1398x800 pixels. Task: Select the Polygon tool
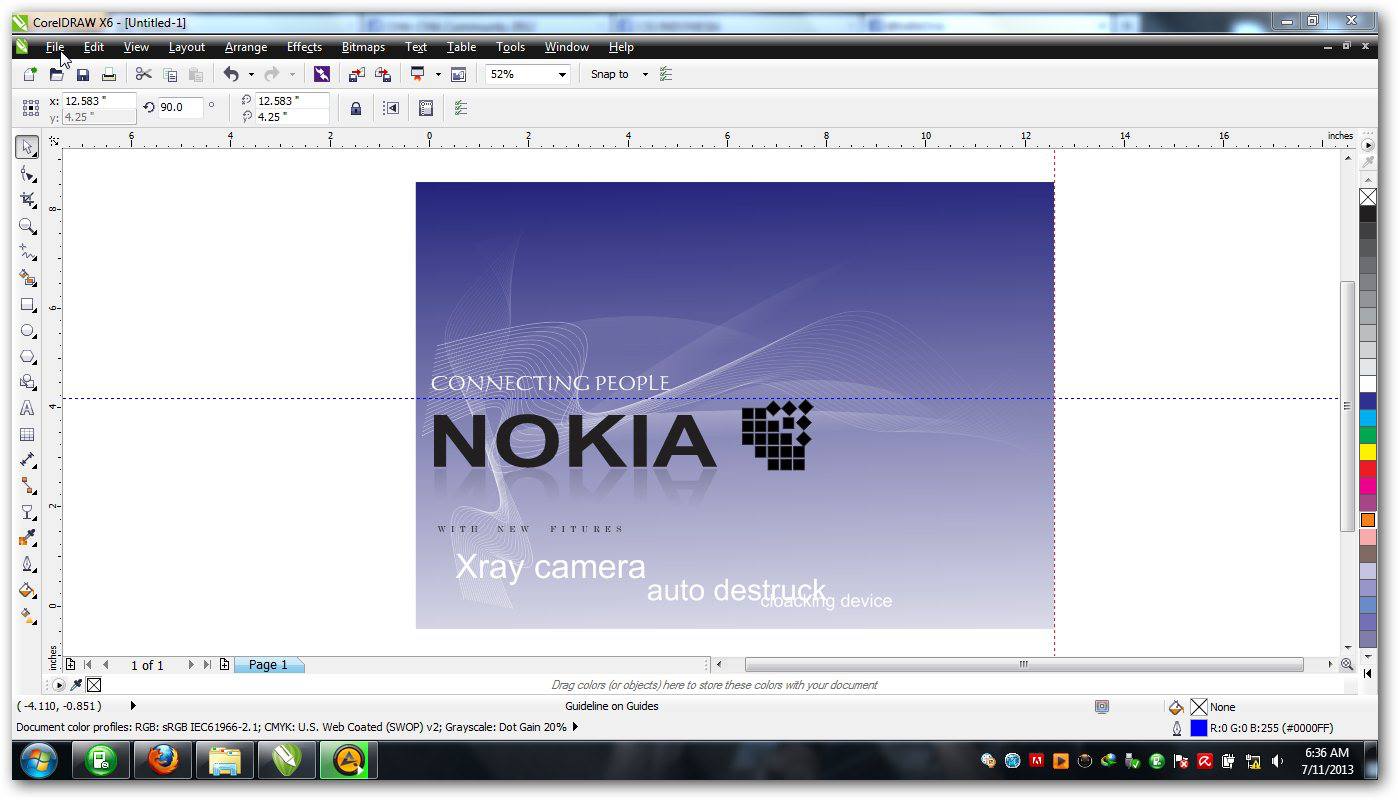click(x=27, y=356)
